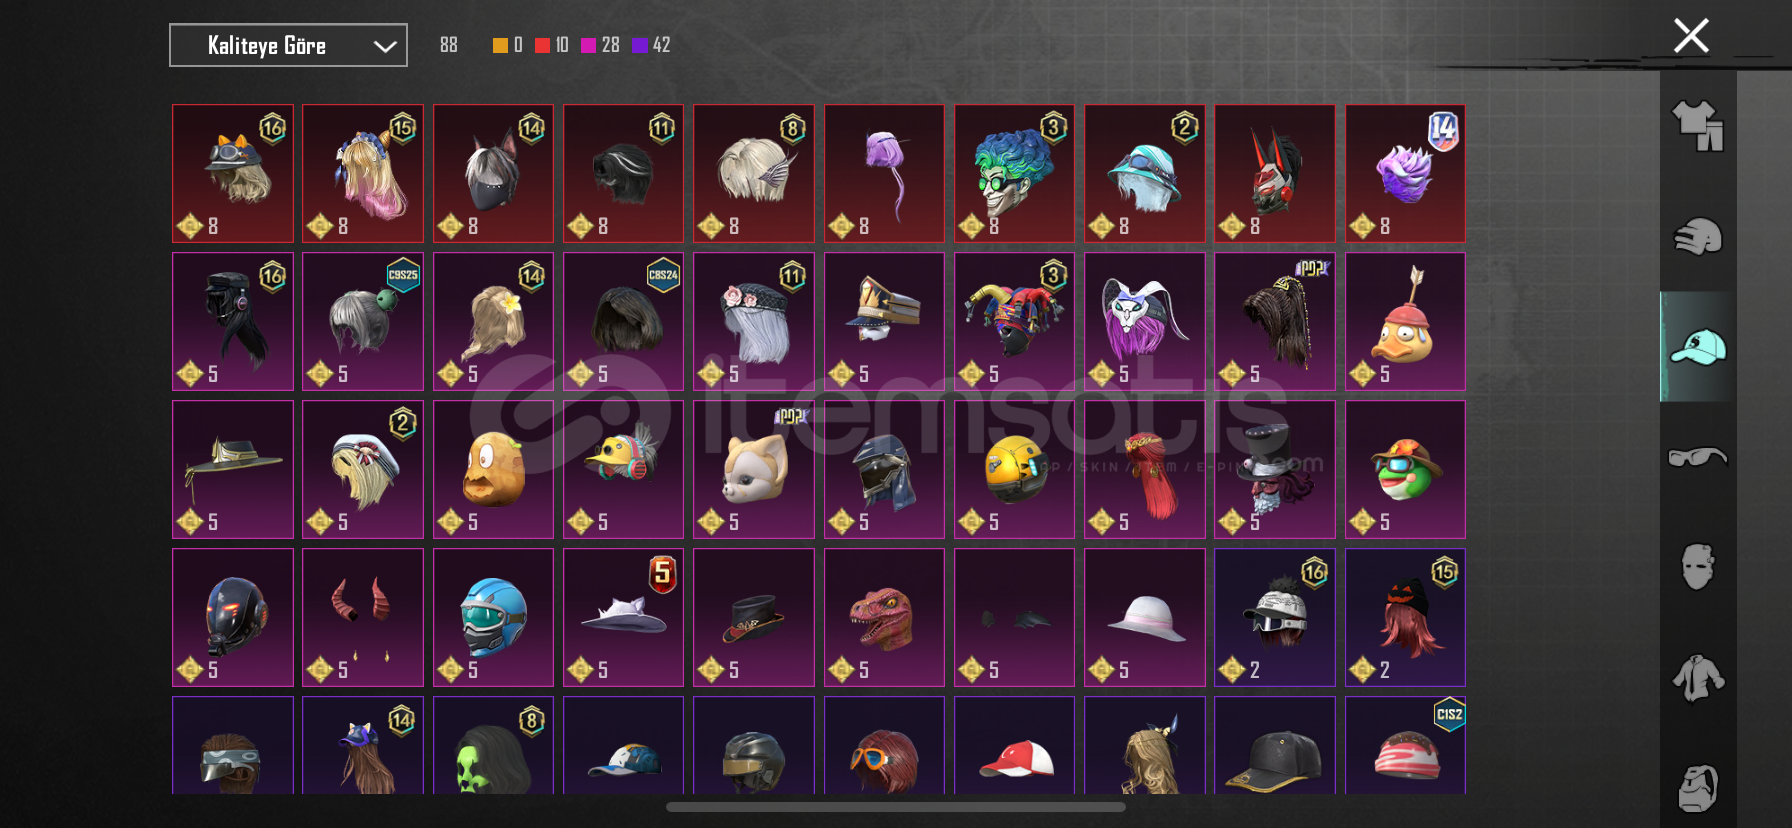This screenshot has height=828, width=1792.
Task: Select the cap headwear category icon
Action: point(1698,346)
